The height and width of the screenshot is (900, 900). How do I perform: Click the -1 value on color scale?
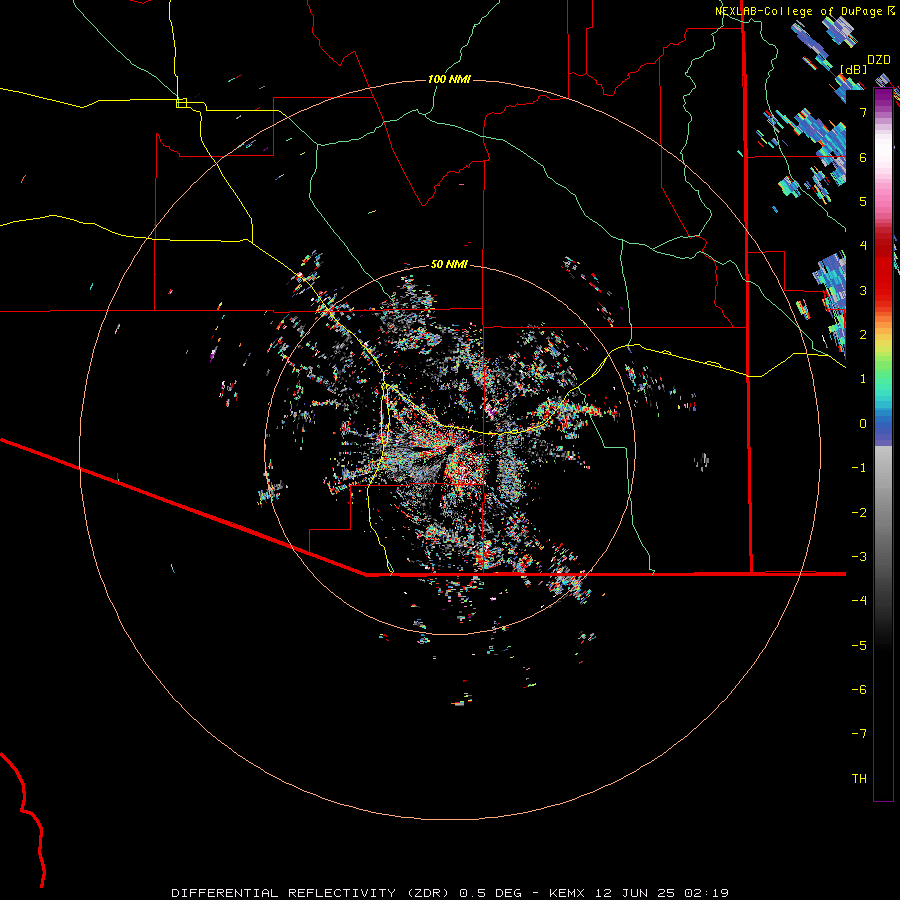pos(859,468)
